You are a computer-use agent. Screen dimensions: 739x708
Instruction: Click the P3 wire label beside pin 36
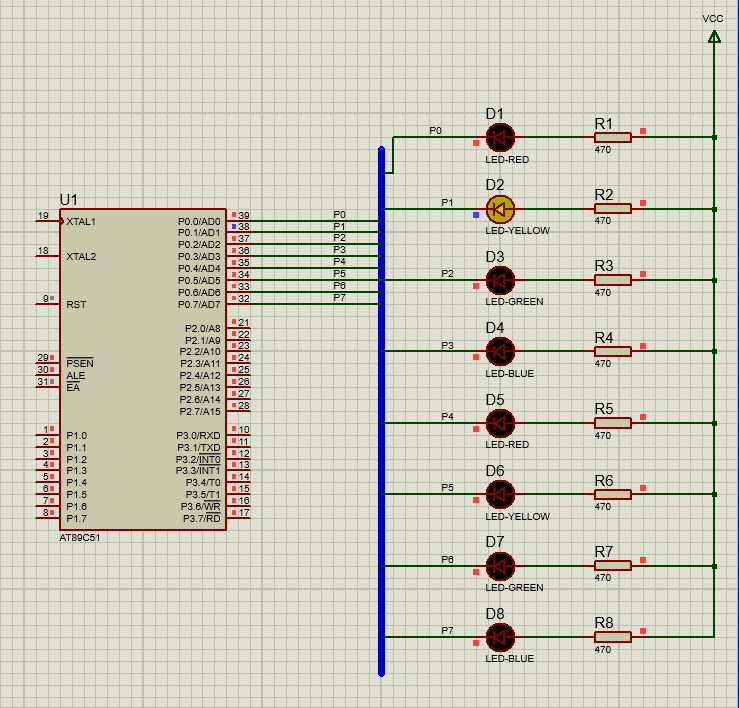tap(339, 250)
